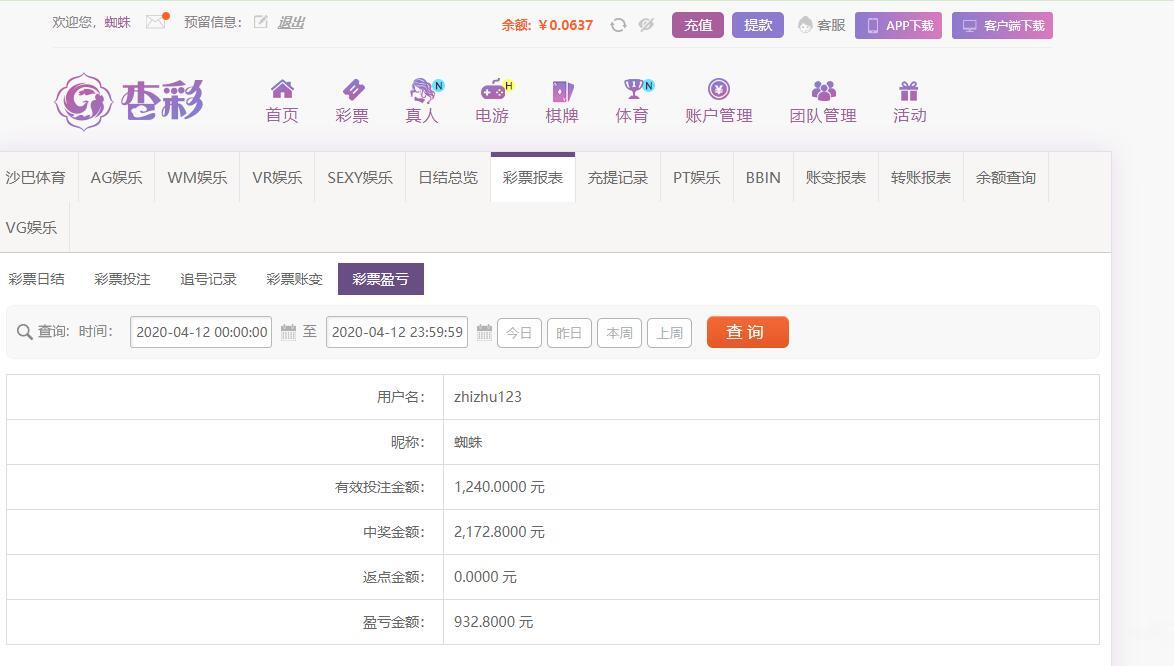Click the 退出 logout link
The height and width of the screenshot is (666, 1174).
pyautogui.click(x=291, y=22)
